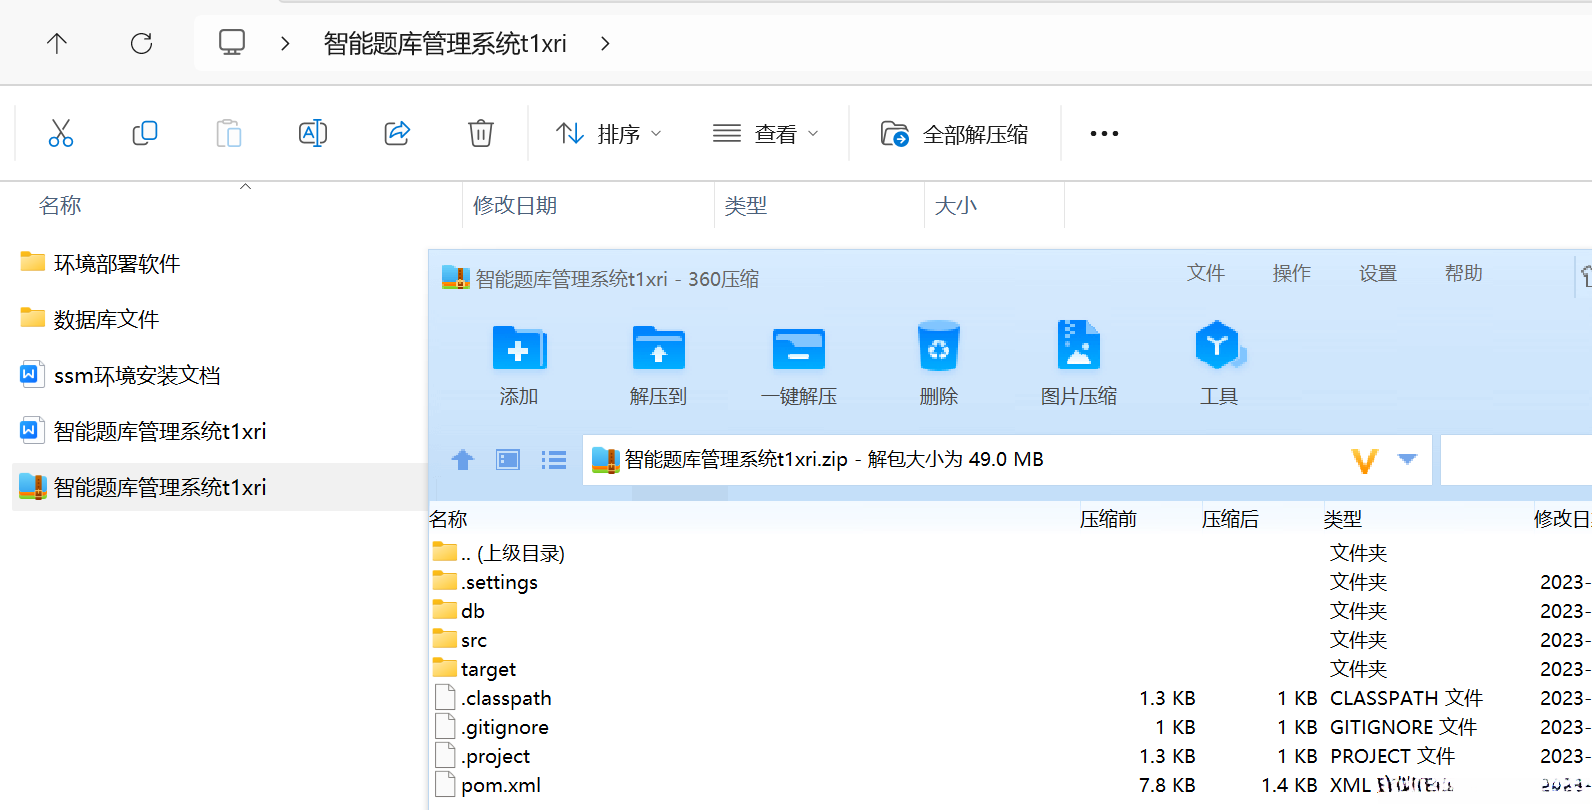Open the 操作 menu in 360压缩

pos(1292,273)
